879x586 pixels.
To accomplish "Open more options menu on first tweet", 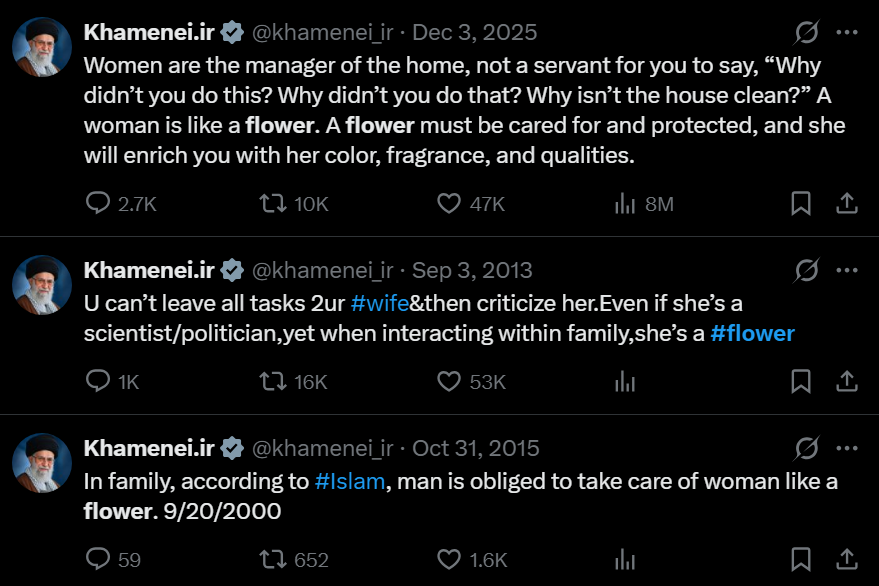I will point(847,33).
